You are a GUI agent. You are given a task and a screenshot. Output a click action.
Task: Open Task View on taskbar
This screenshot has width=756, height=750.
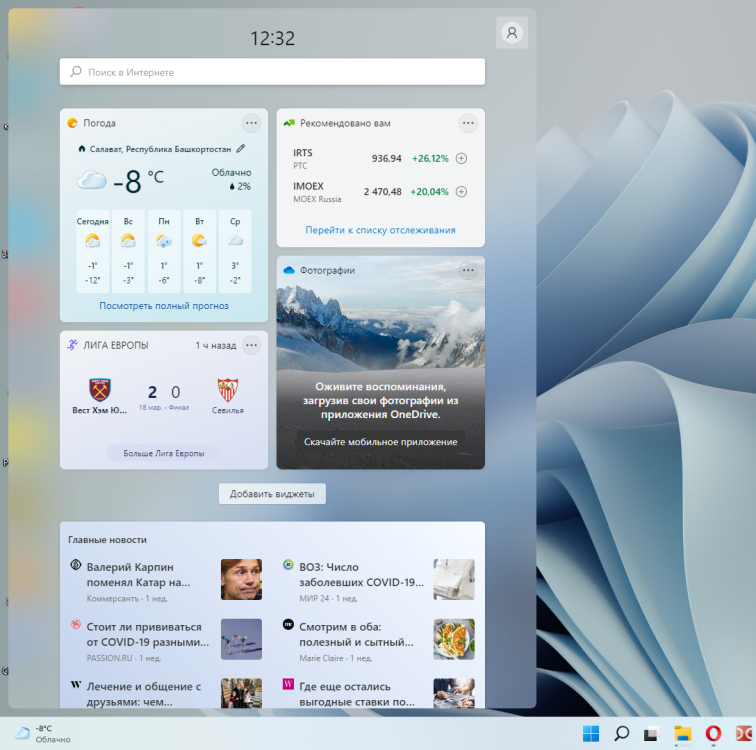[652, 734]
